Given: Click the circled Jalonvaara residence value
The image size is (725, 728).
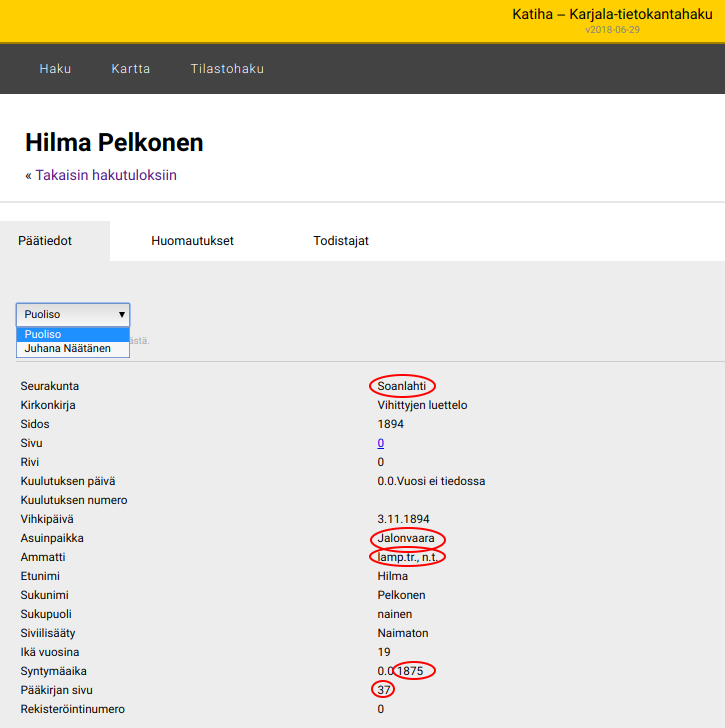Looking at the screenshot, I should tap(405, 538).
